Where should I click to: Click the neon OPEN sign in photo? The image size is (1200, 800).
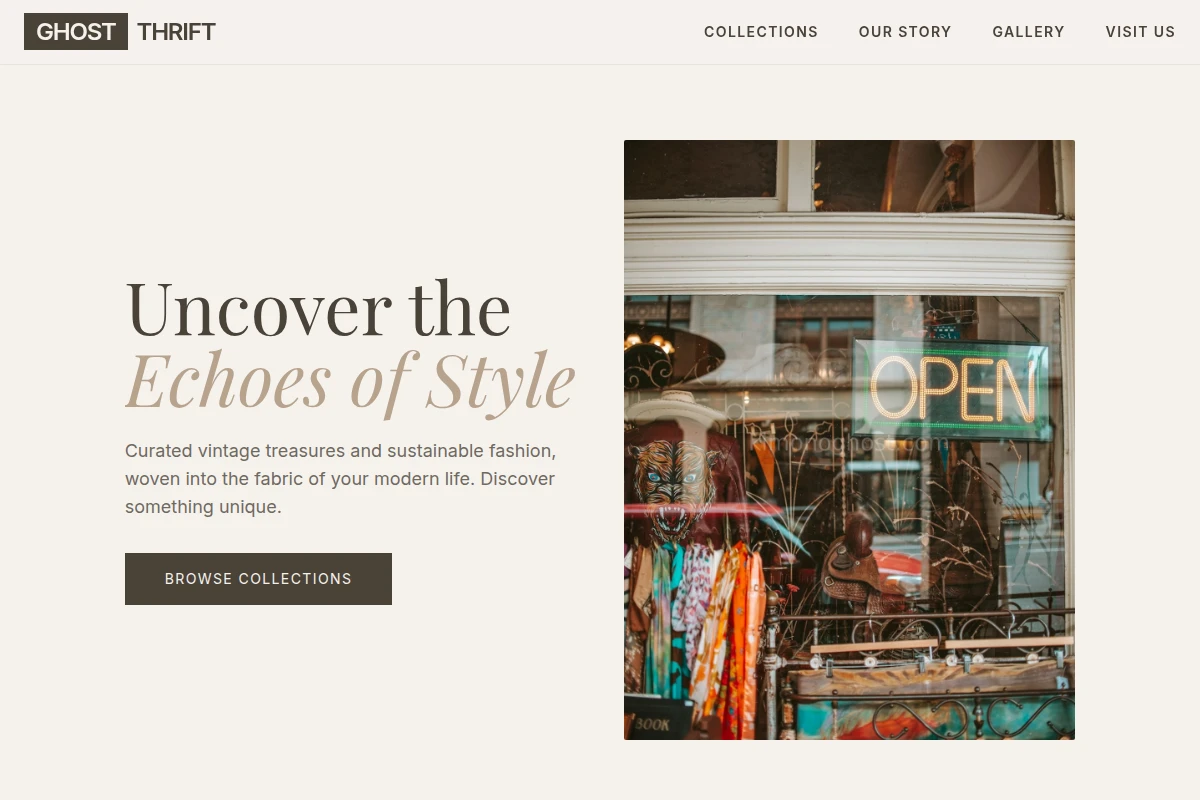pos(951,389)
